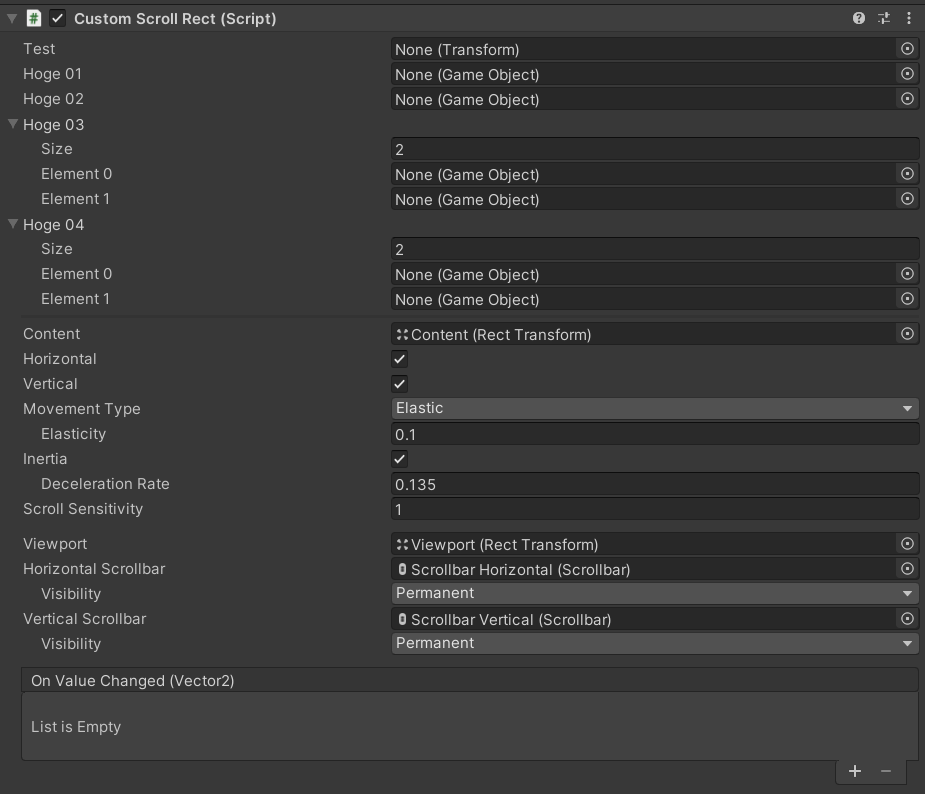Screen dimensions: 925x794
Task: Open object picker for Hoge 04 Element 1
Action: coord(907,299)
